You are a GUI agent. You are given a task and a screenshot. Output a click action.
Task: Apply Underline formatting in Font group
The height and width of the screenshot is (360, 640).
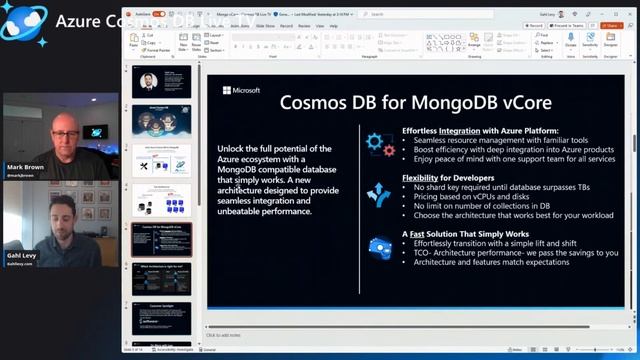251,47
